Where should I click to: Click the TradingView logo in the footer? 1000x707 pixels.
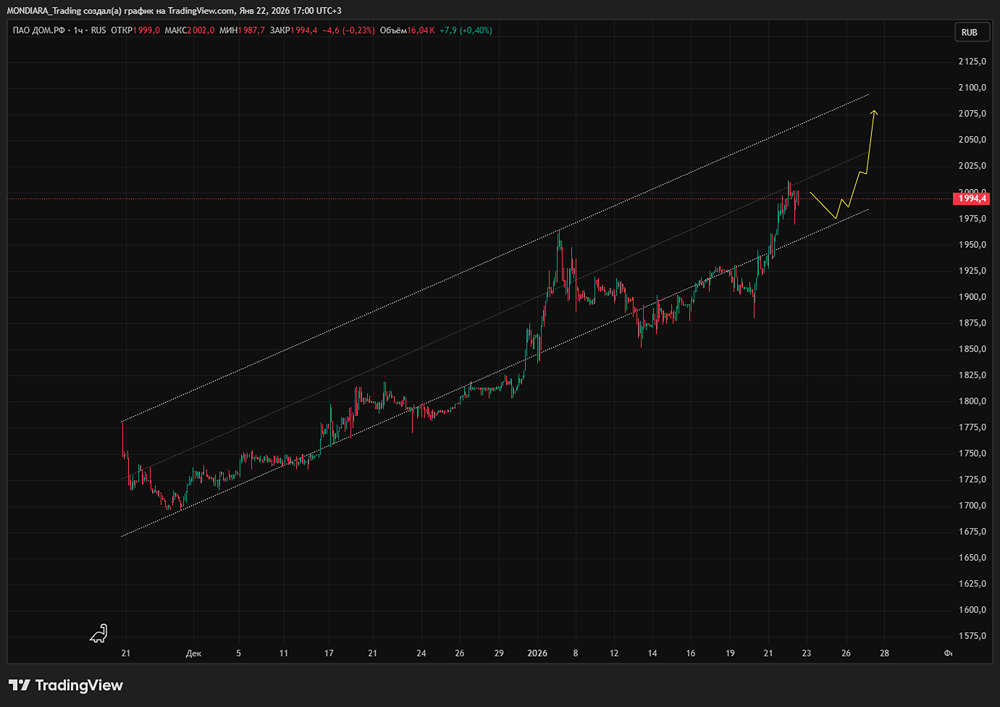[66, 685]
